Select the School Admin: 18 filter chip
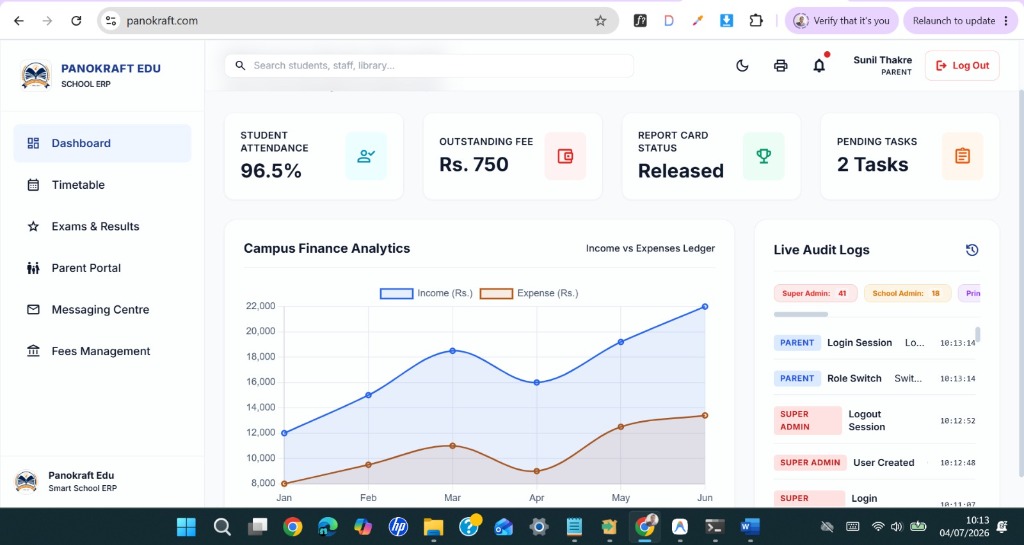Screen dimensions: 1024x545 point(906,293)
